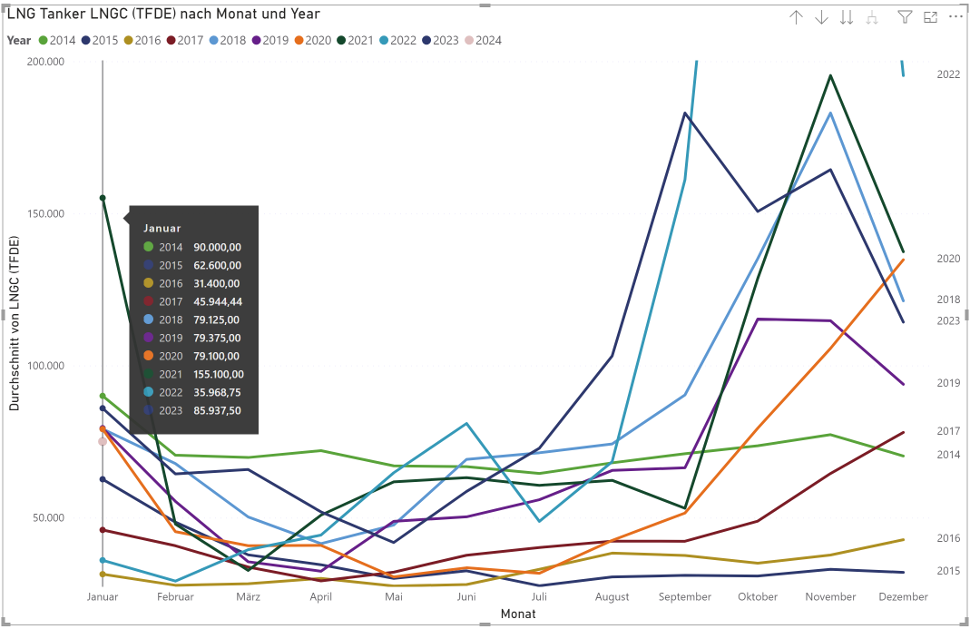
Task: Click the Januar label on x-axis
Action: (x=102, y=597)
